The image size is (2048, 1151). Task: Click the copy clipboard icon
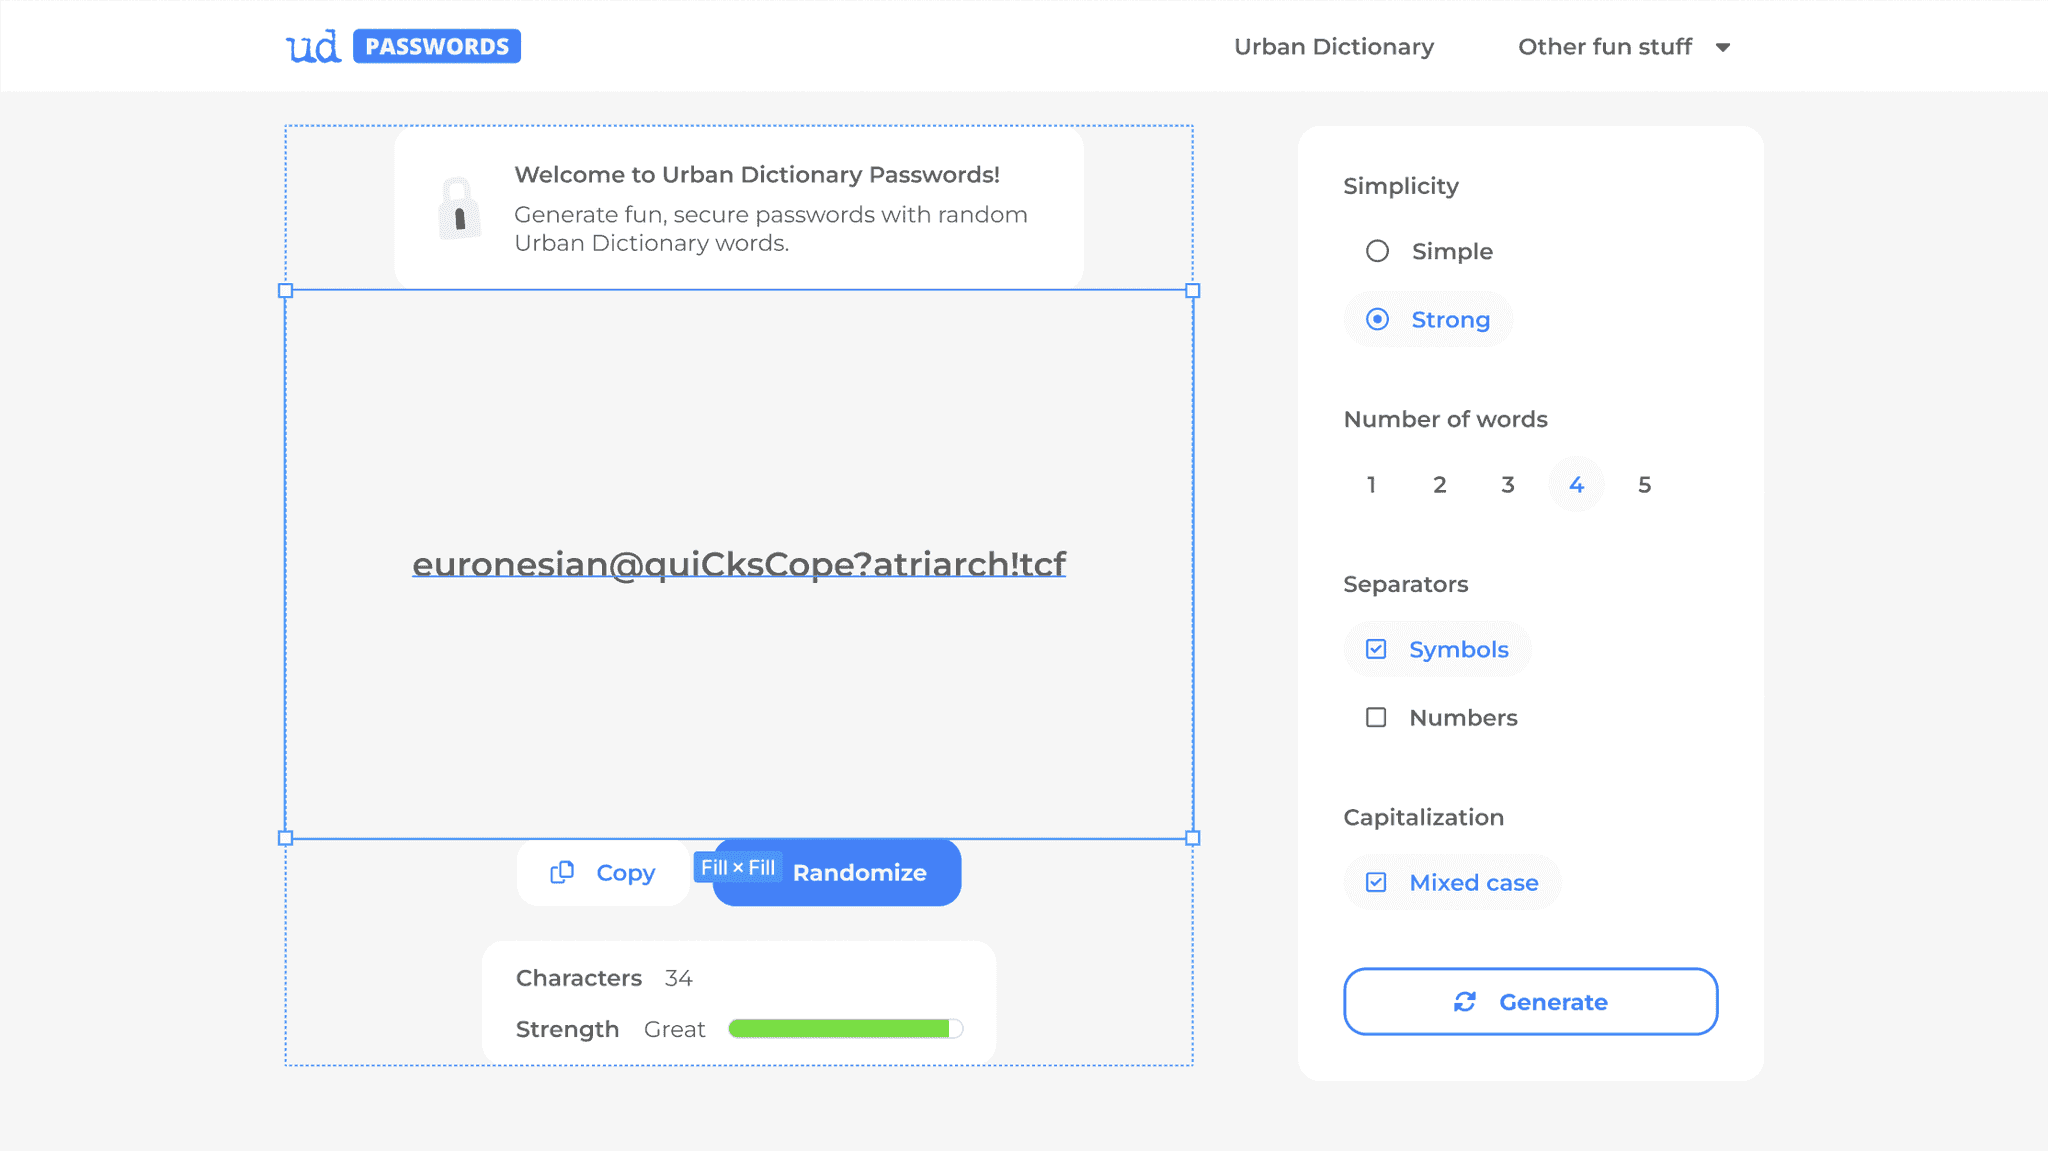tap(562, 872)
